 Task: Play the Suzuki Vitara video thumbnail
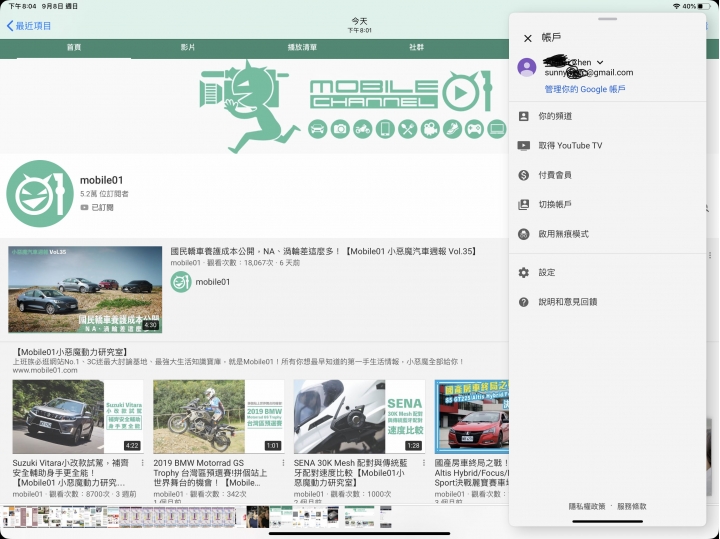pos(78,416)
